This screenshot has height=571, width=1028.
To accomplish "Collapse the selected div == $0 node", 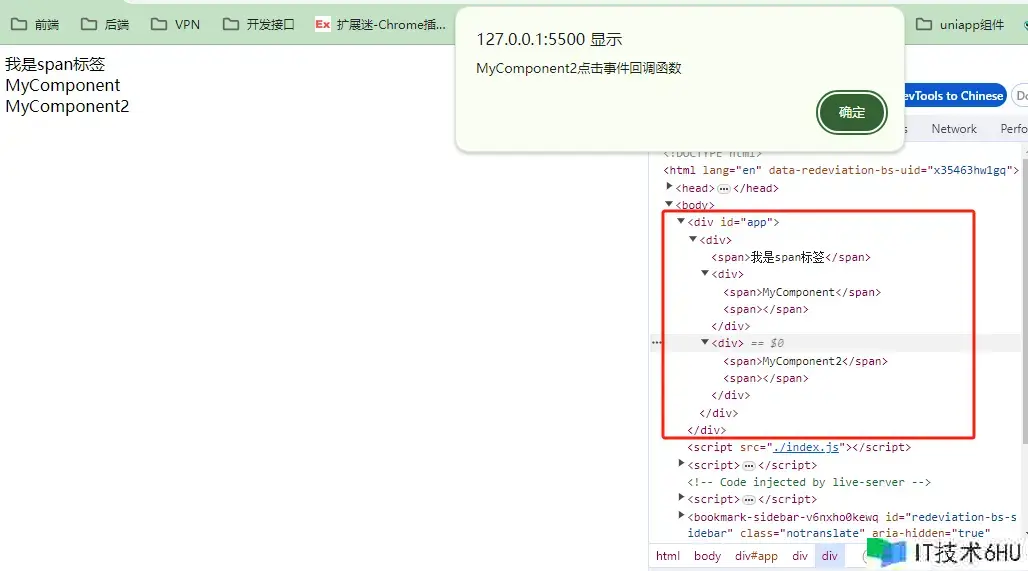I will [x=705, y=343].
